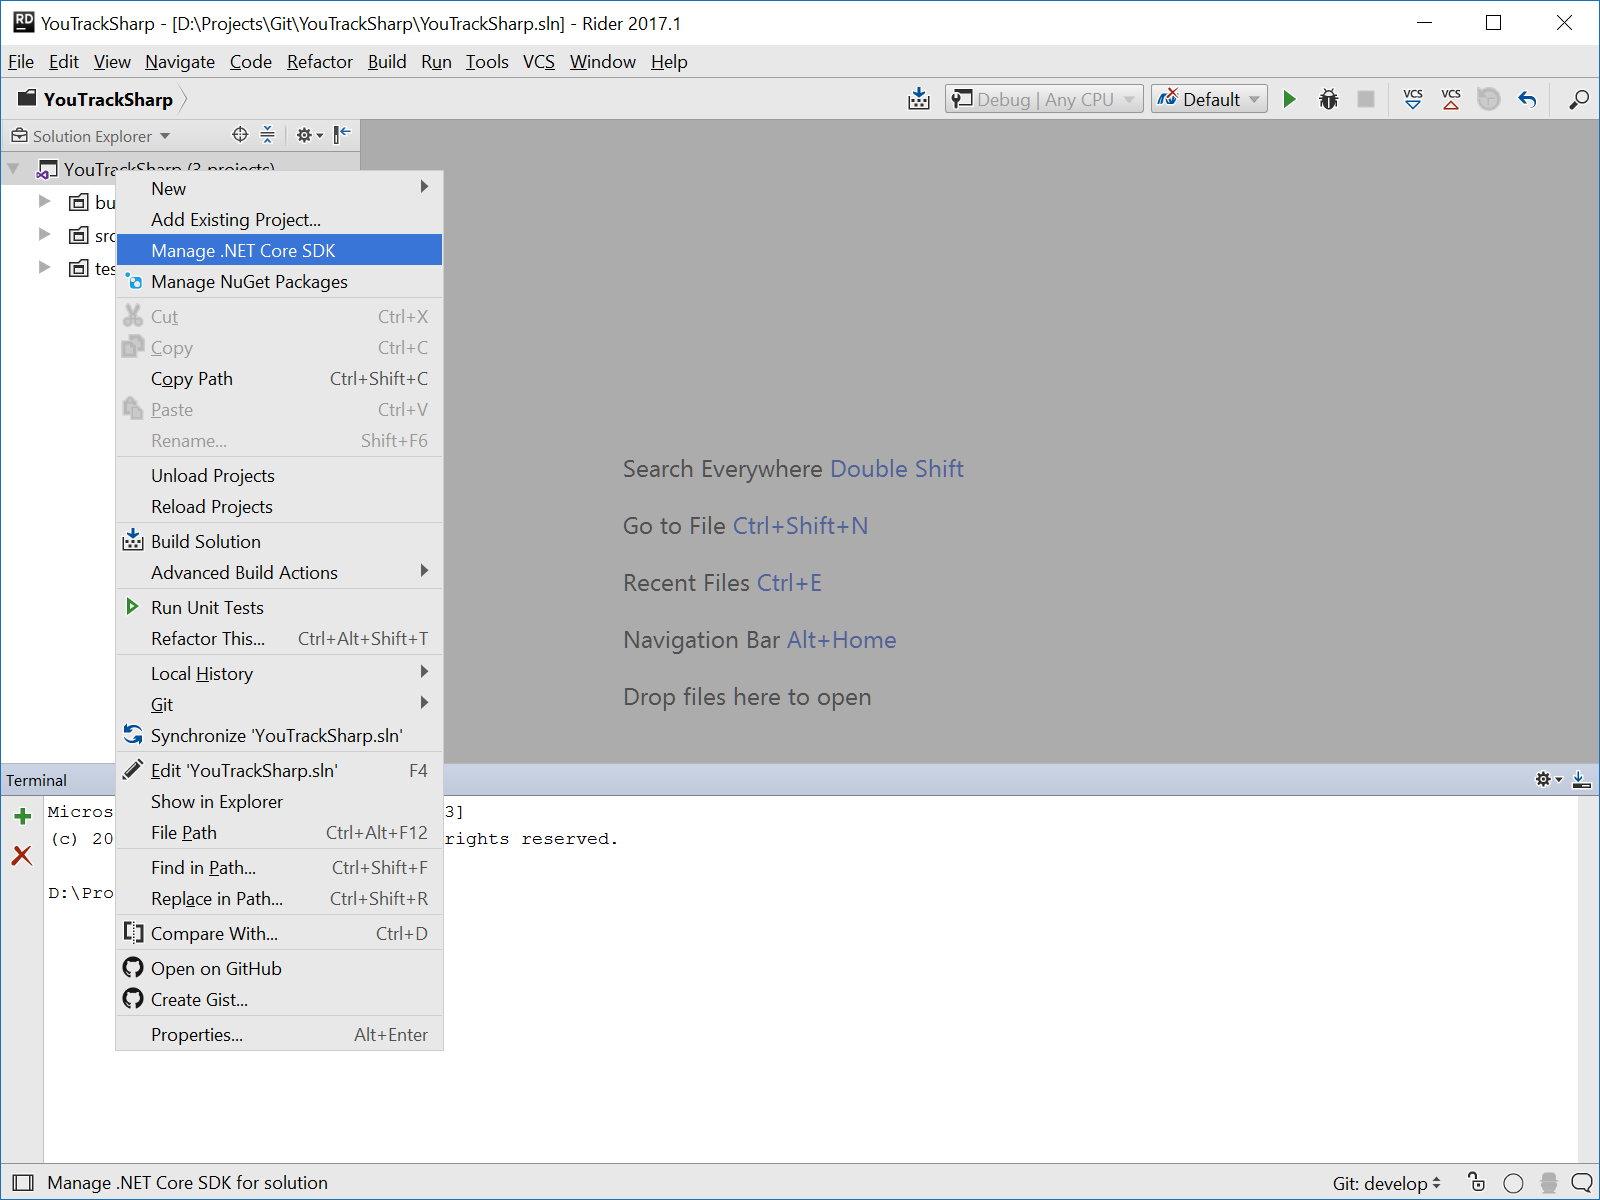This screenshot has width=1600, height=1200.
Task: Click Reload Projects
Action: coord(280,507)
